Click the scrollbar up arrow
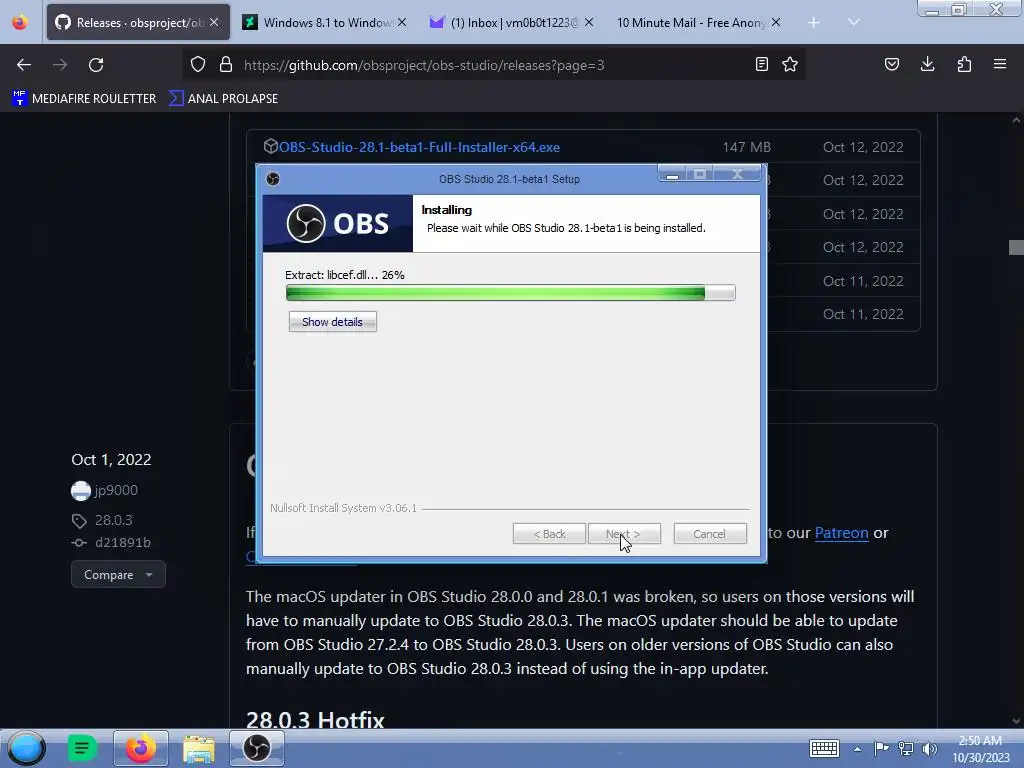 coord(1016,120)
